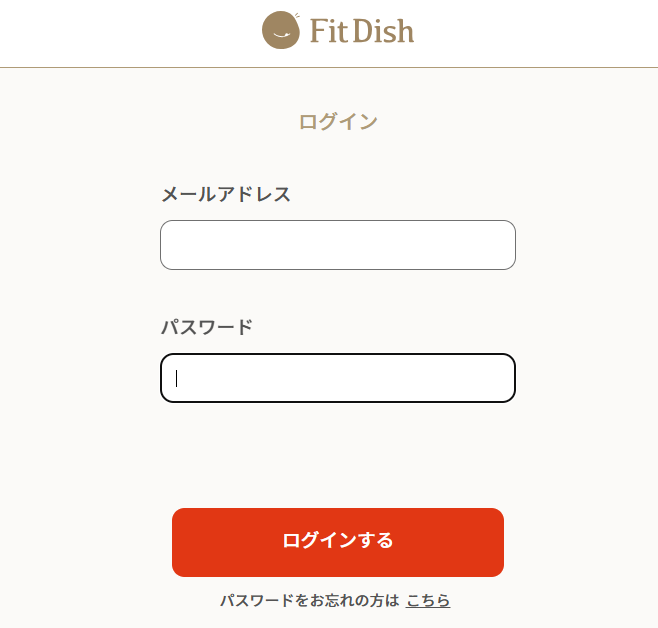Click the white header bar beside the logo
This screenshot has height=628, width=658.
click(x=540, y=32)
